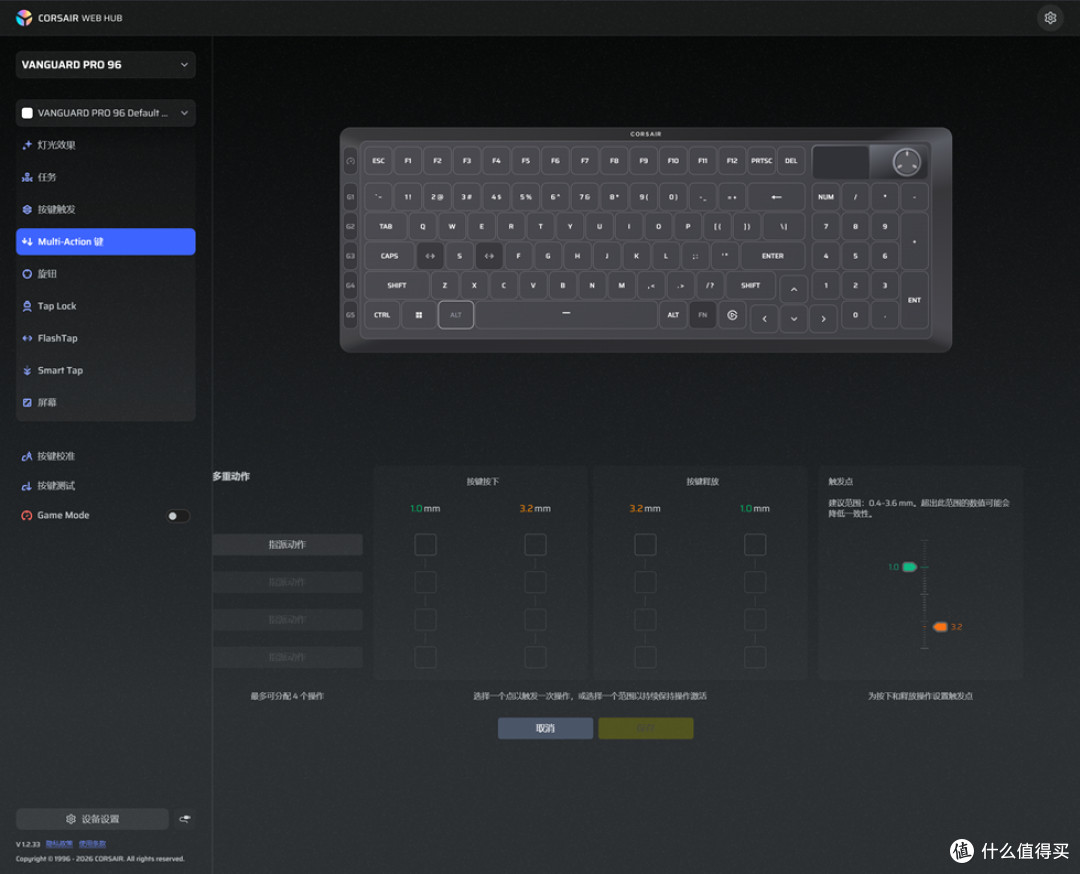Click the icon beside 按键测试
Image resolution: width=1080 pixels, height=874 pixels.
[27, 486]
